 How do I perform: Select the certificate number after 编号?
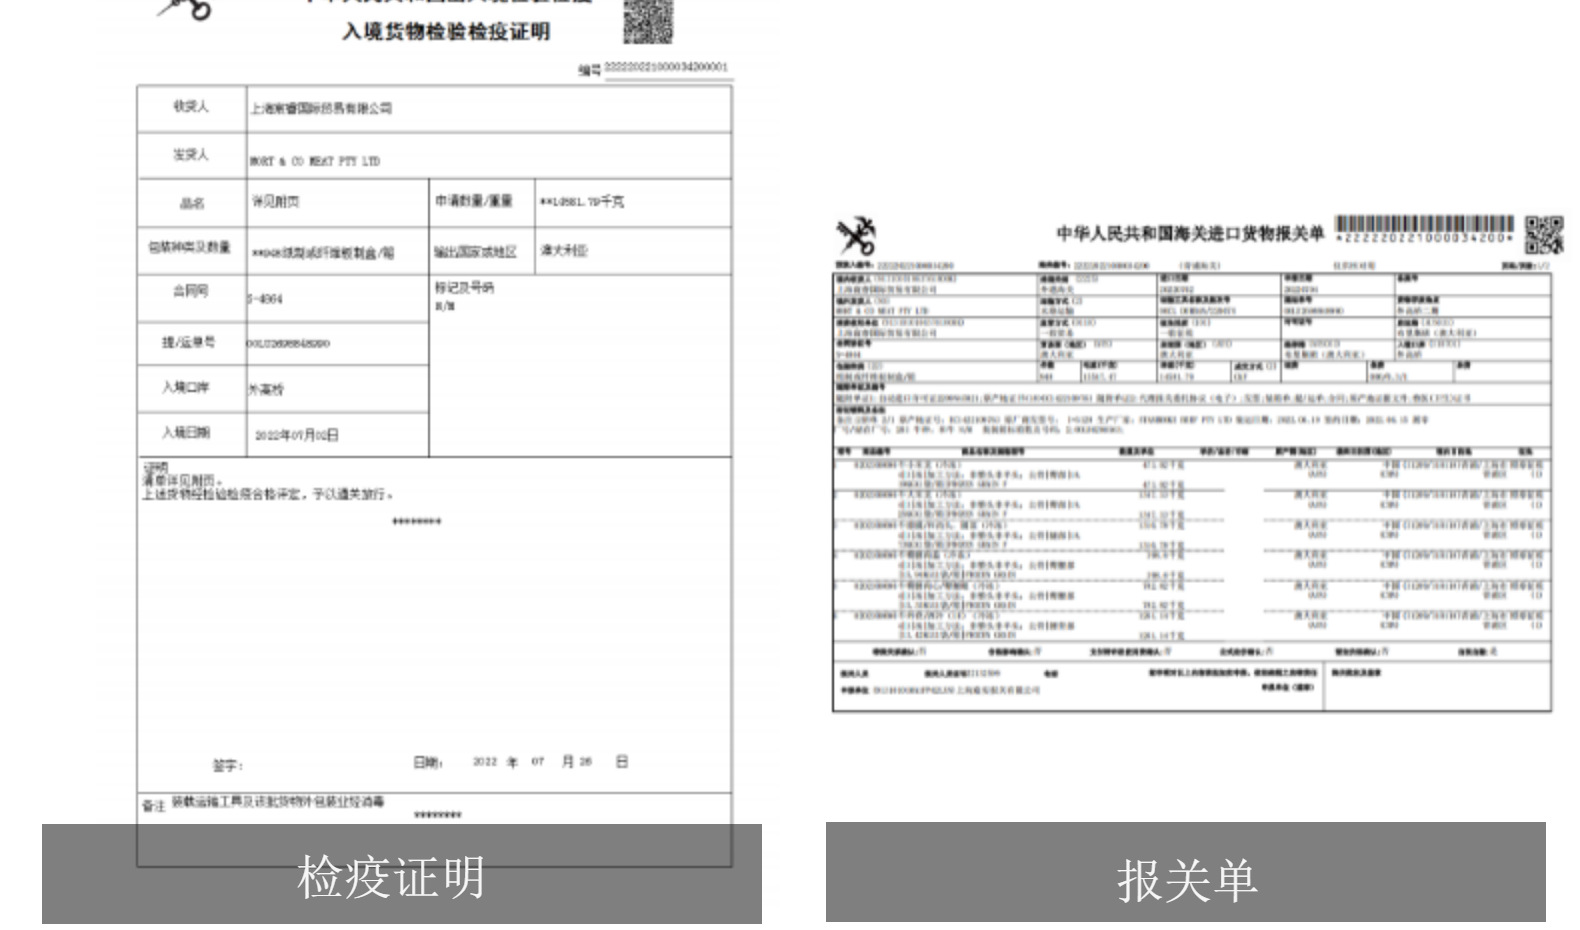coord(667,68)
